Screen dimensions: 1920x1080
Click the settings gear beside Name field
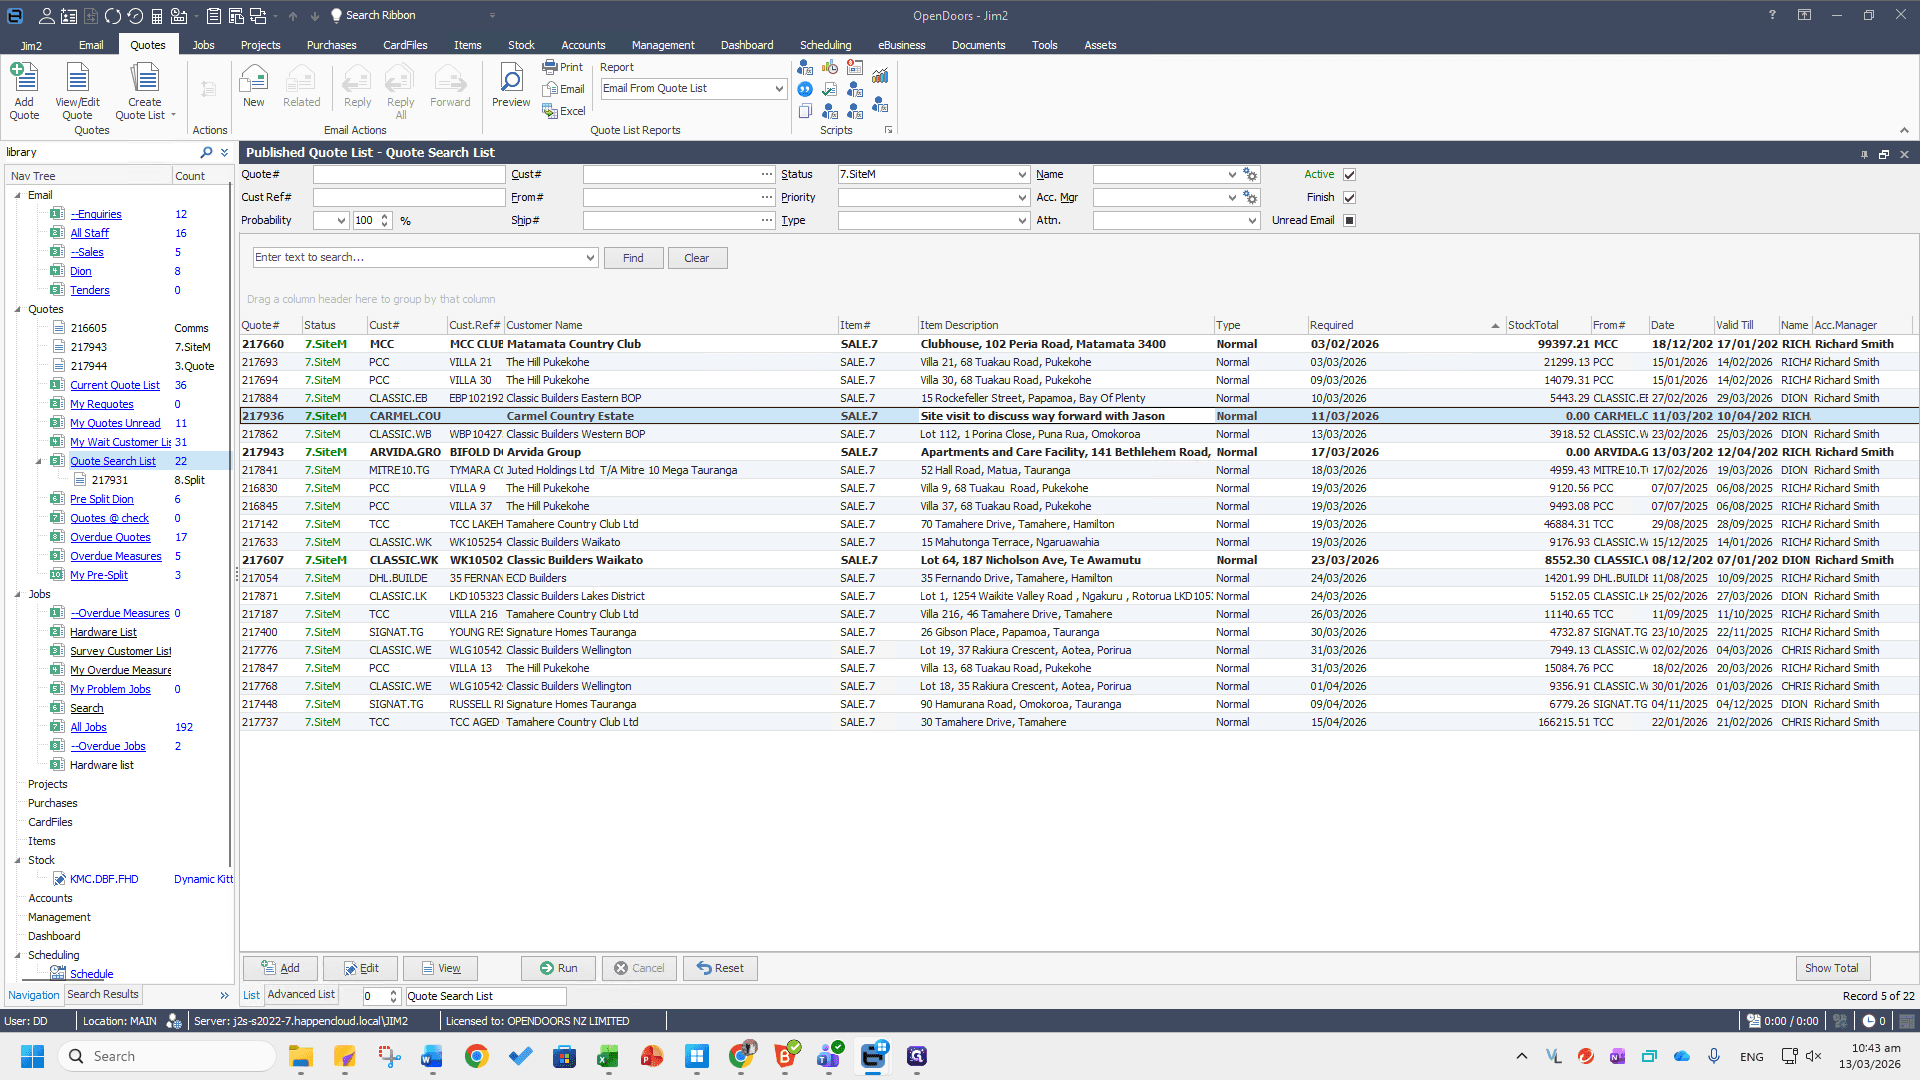tap(1250, 174)
